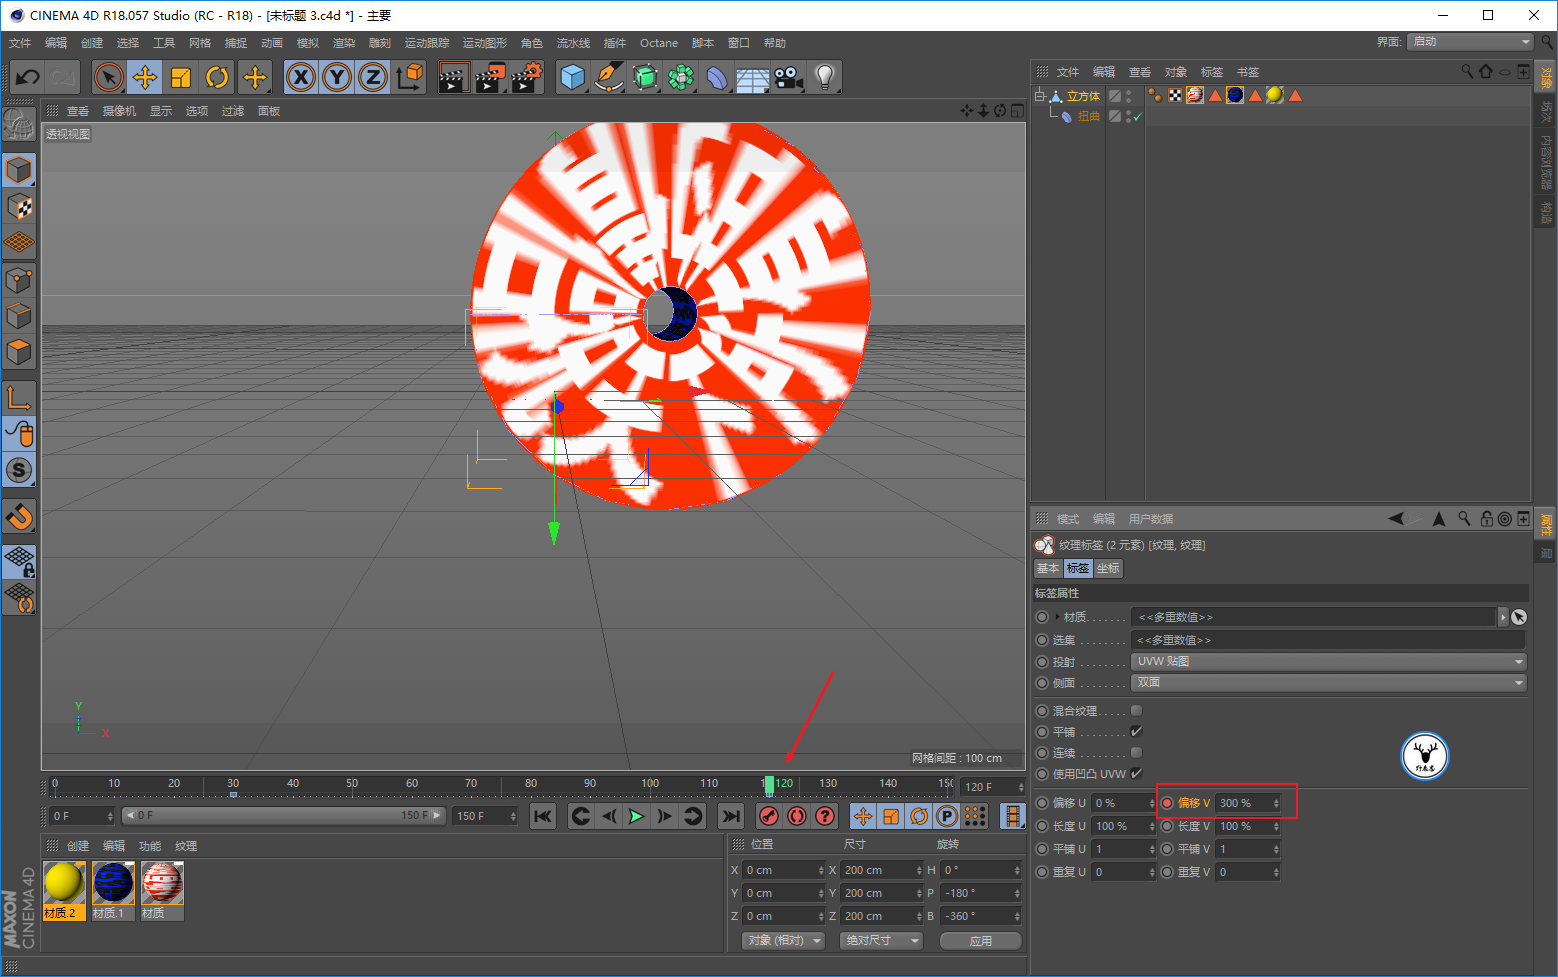Click the Undo arrow icon
The image size is (1558, 977).
(x=28, y=77)
